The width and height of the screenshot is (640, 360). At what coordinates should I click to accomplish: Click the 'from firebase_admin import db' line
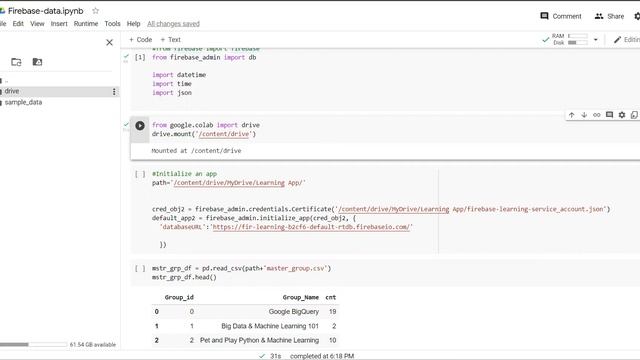(x=204, y=57)
